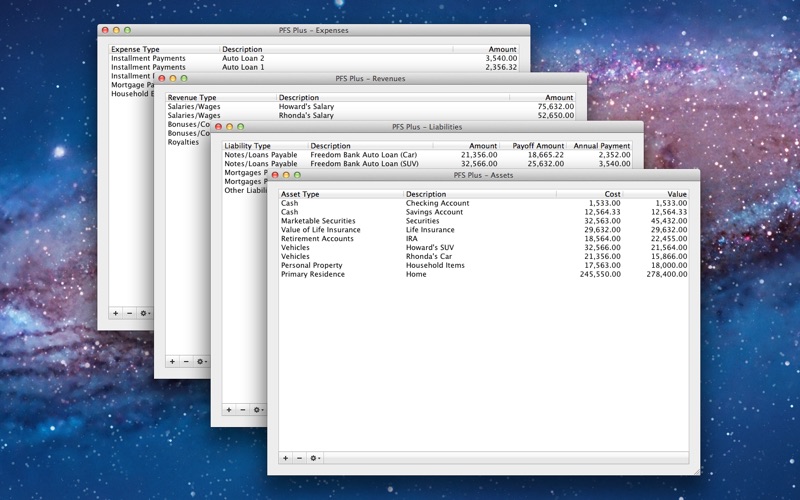Delete liability using the minus button
The image size is (800, 500).
coord(243,409)
